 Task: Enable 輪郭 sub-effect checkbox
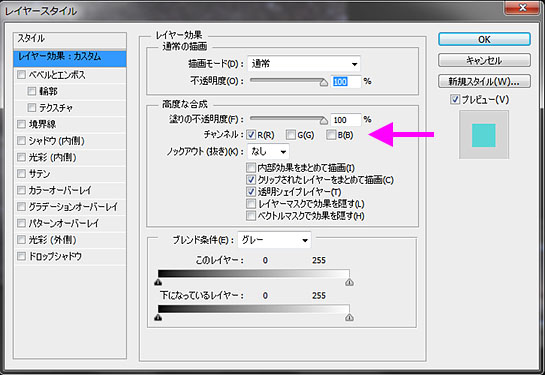(32, 91)
